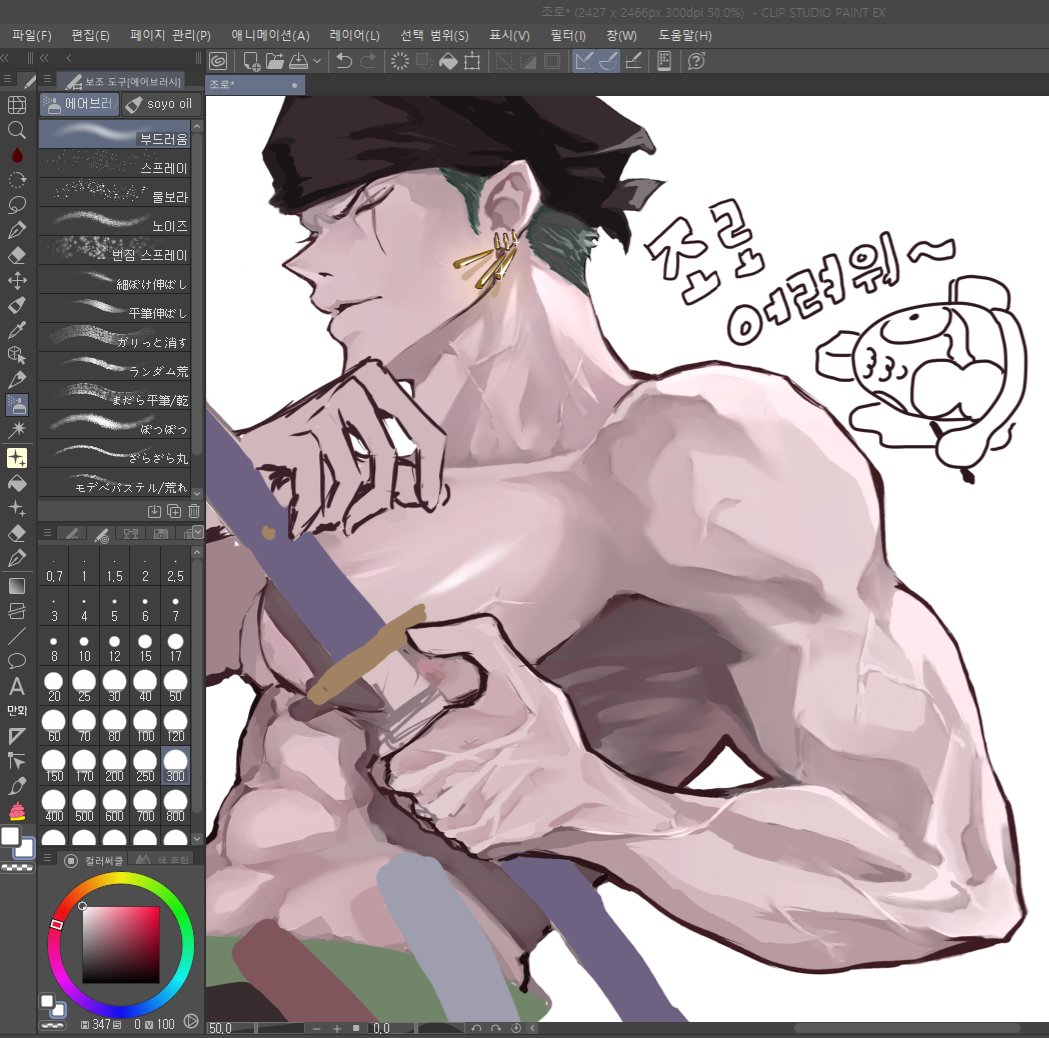Open the brush size panel menu
The height and width of the screenshot is (1038, 1049).
(x=47, y=533)
